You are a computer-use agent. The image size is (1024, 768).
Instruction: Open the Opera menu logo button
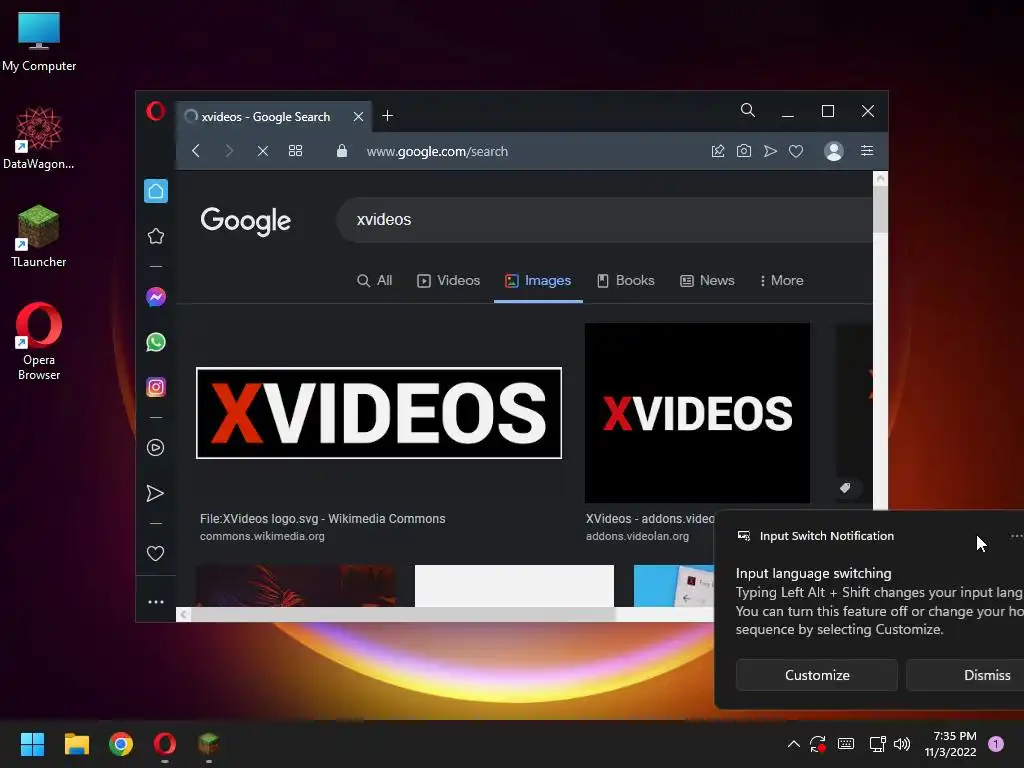click(x=155, y=111)
